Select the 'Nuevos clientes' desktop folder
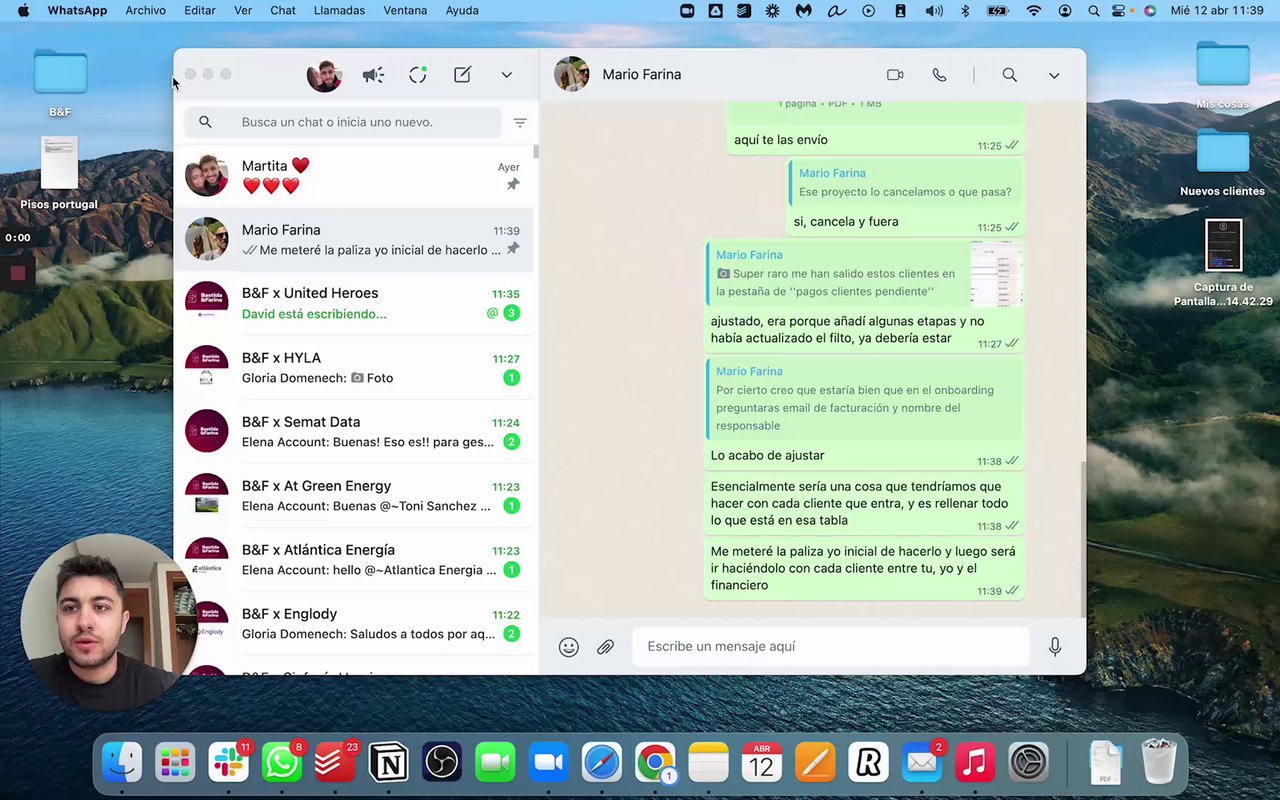The image size is (1280, 800). click(x=1222, y=162)
